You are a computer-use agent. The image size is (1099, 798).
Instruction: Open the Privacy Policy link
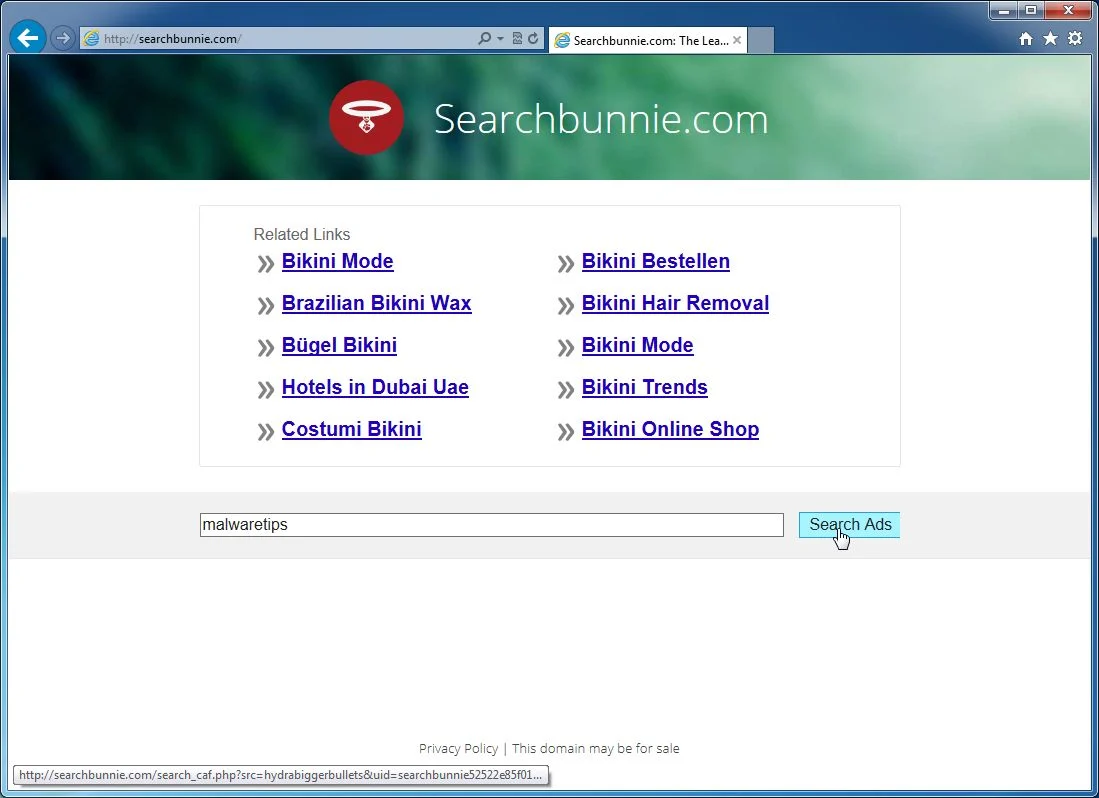(458, 748)
